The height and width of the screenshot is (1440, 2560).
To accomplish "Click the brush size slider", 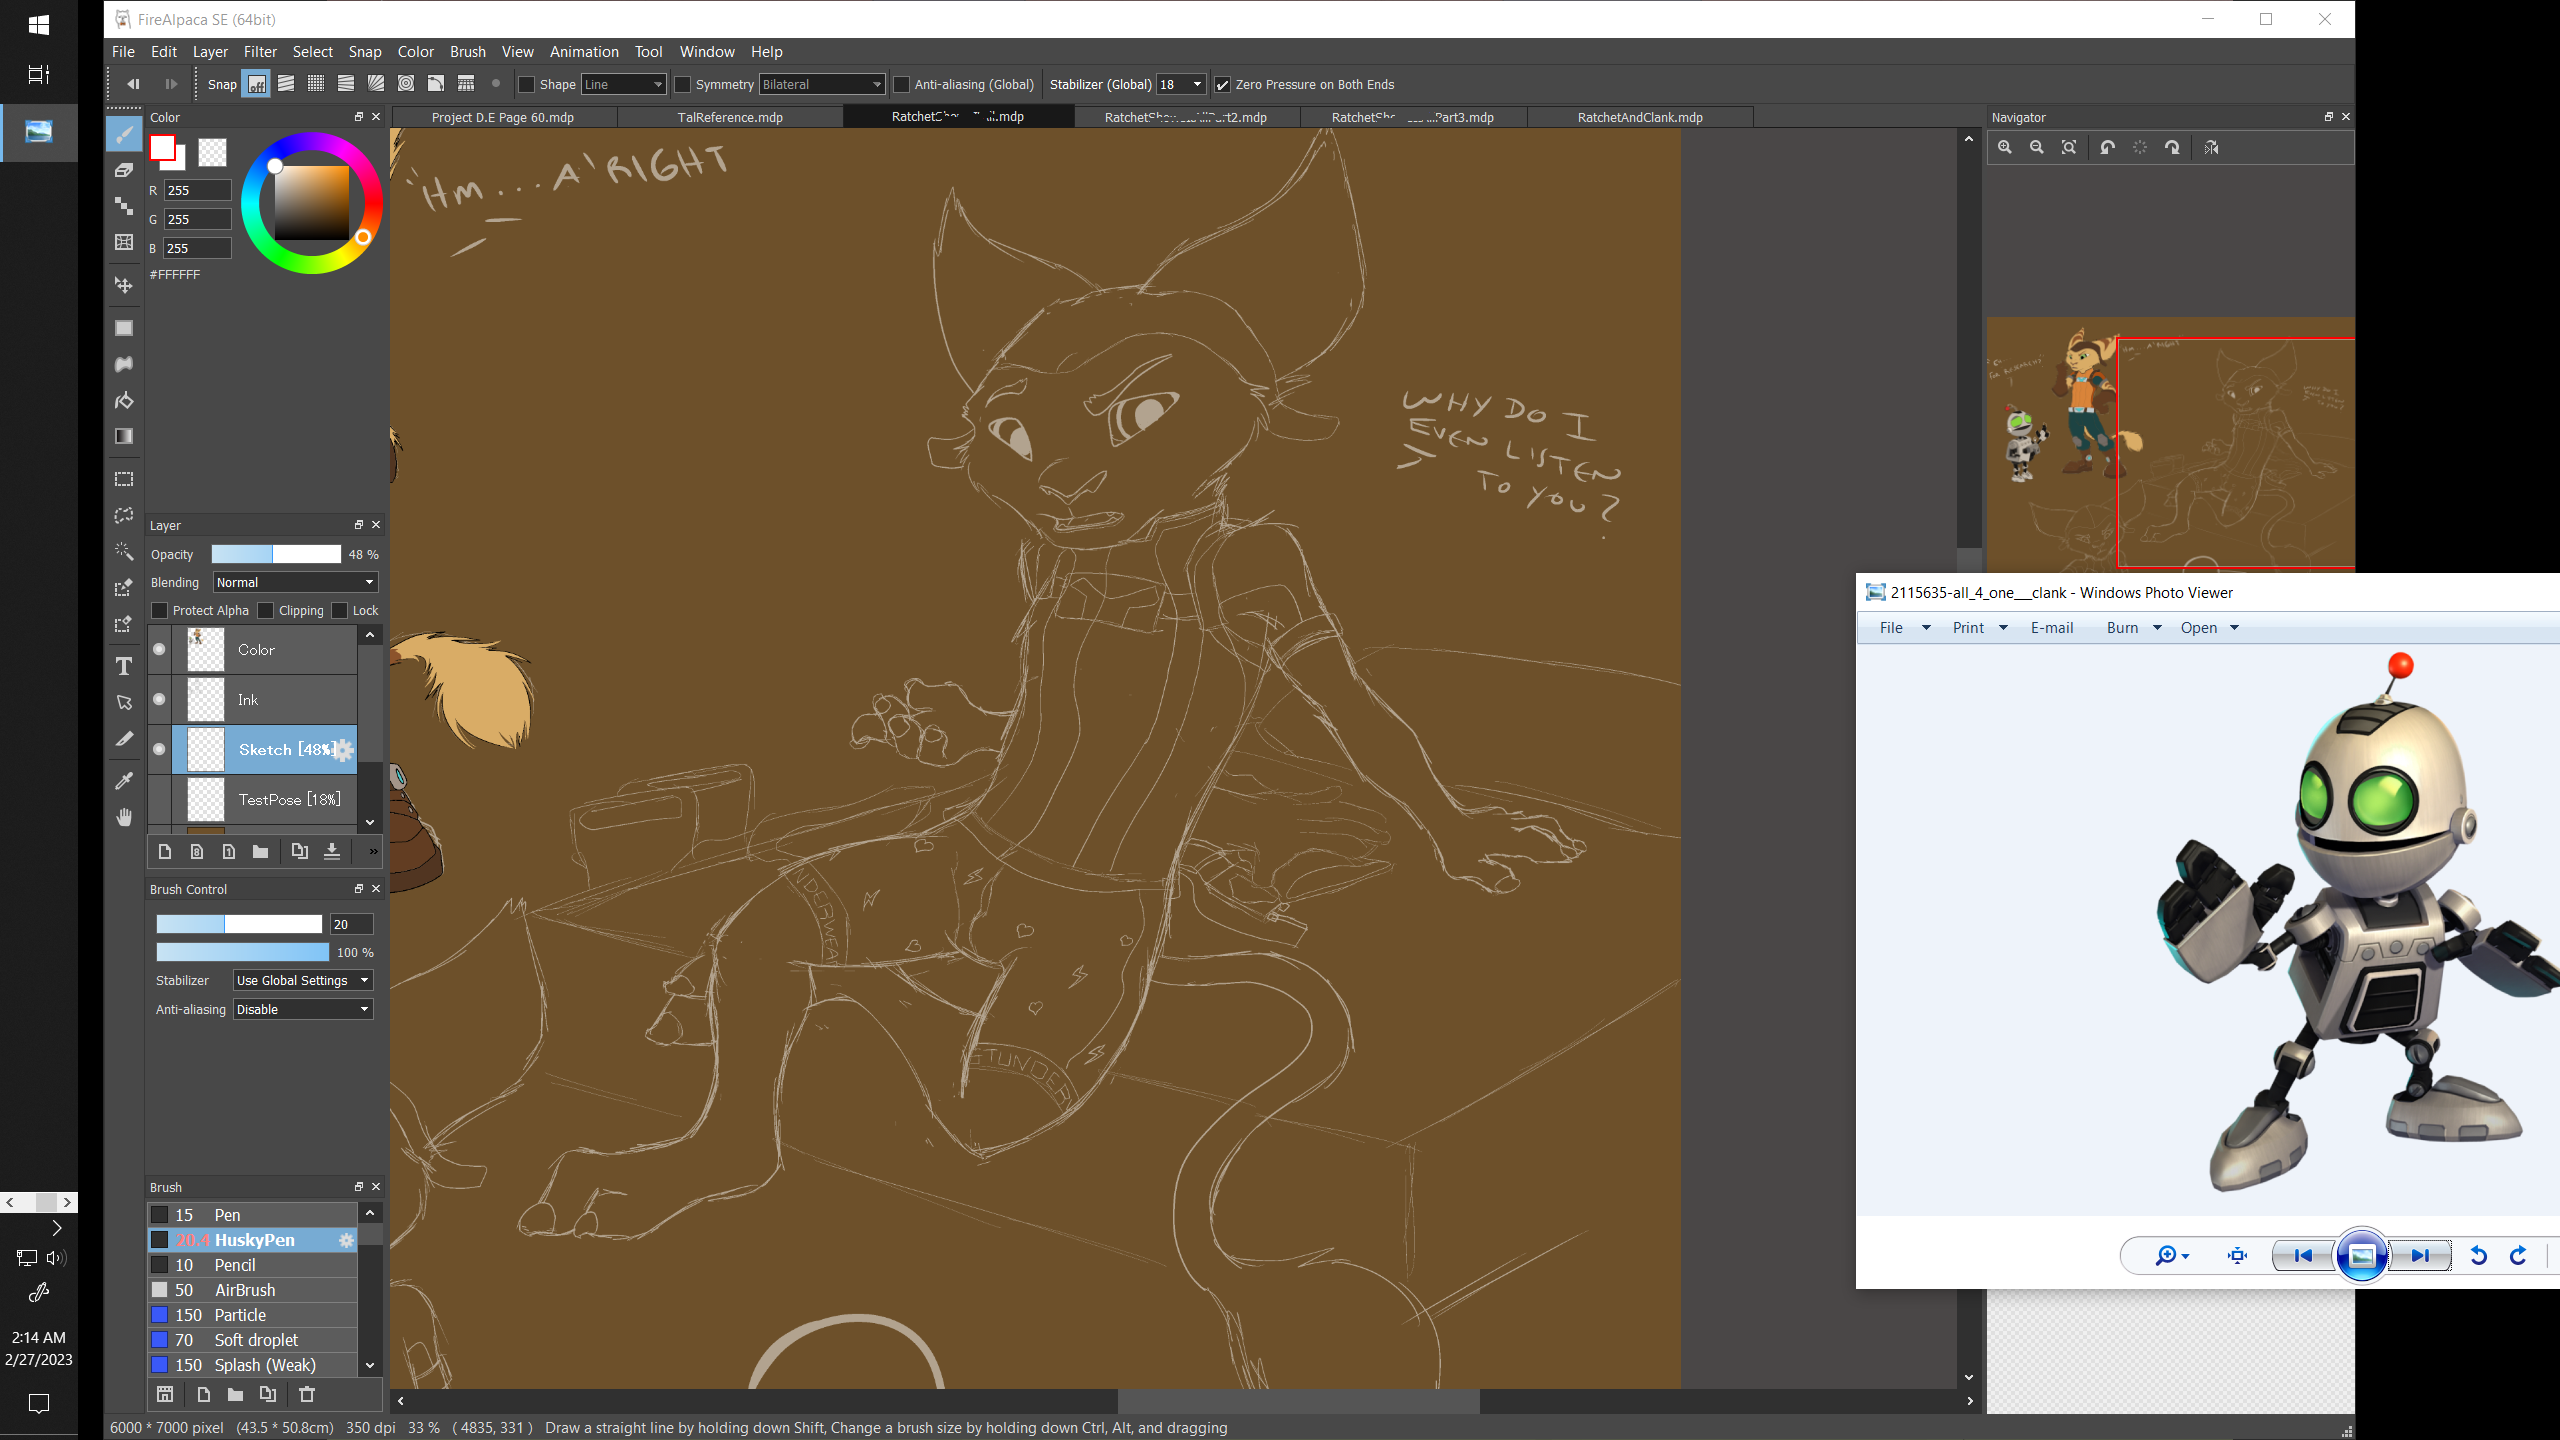I will point(239,924).
